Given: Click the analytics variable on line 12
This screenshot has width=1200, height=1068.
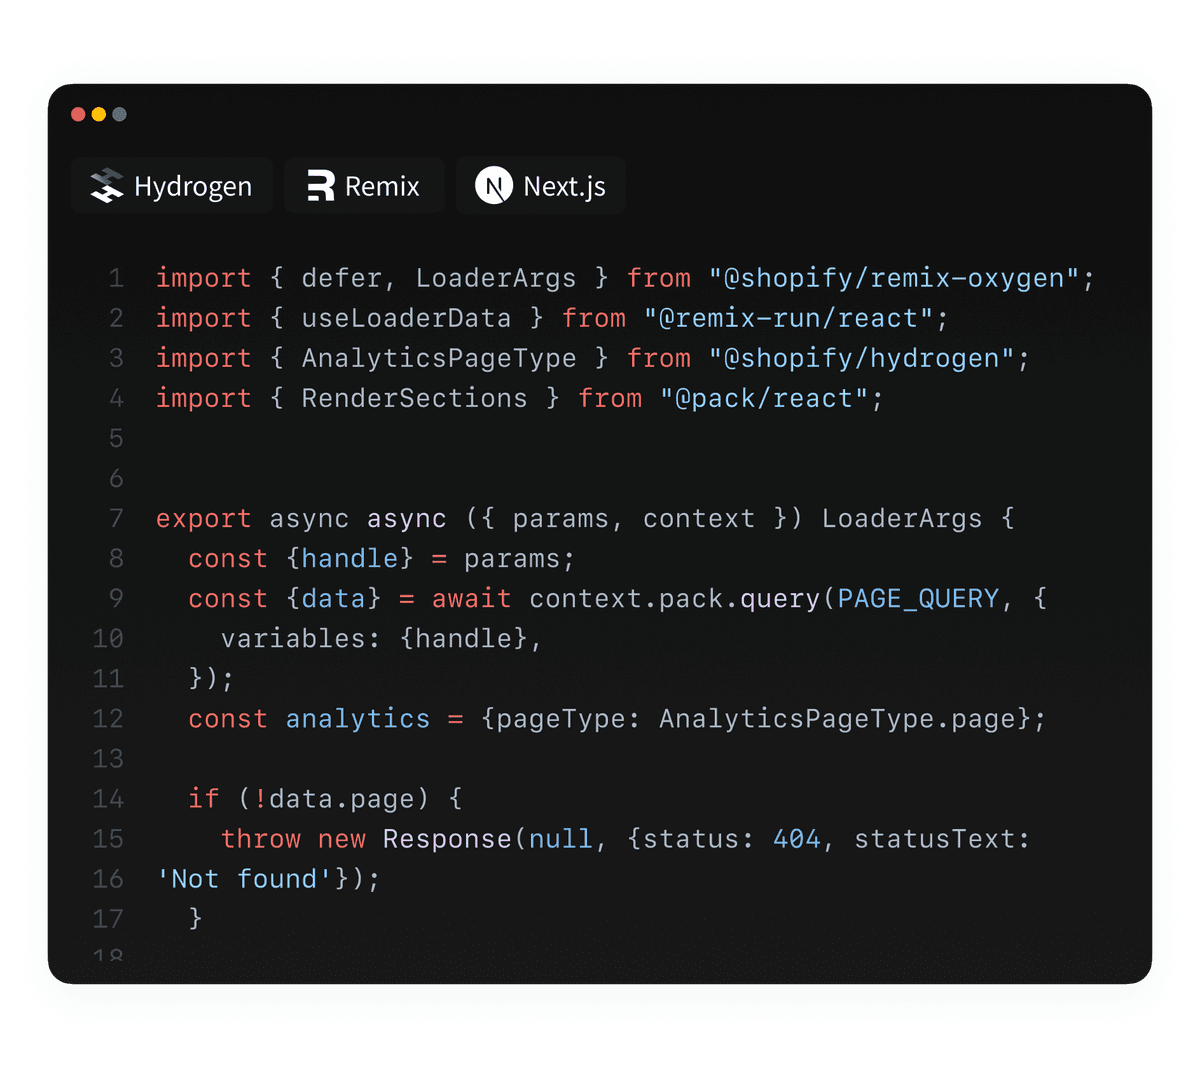Looking at the screenshot, I should click(358, 719).
